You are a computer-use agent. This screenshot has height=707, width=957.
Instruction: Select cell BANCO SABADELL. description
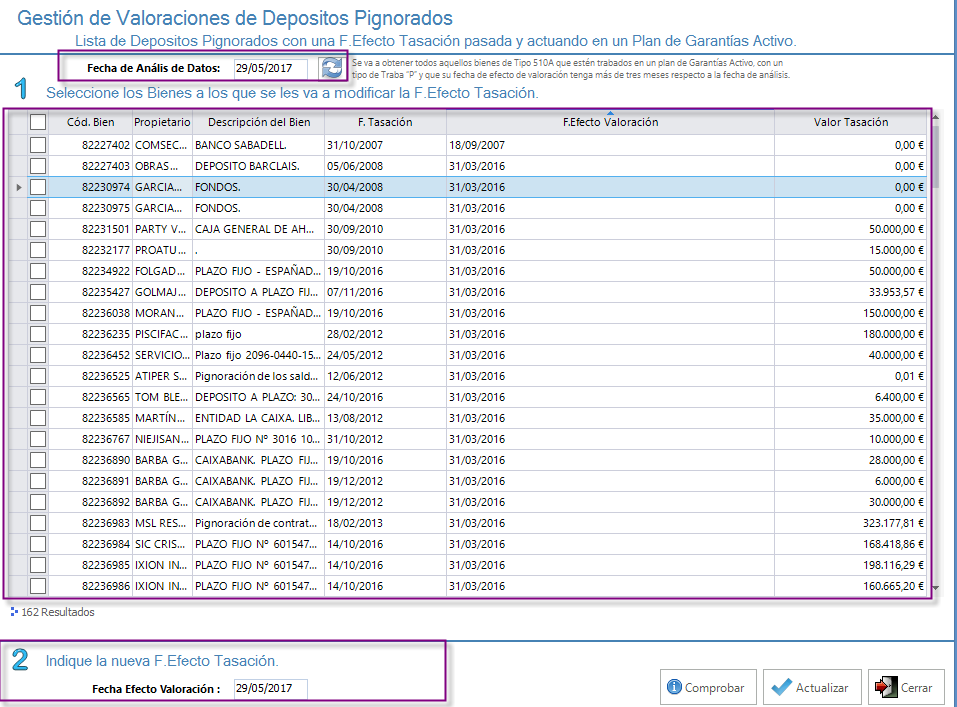[259, 145]
